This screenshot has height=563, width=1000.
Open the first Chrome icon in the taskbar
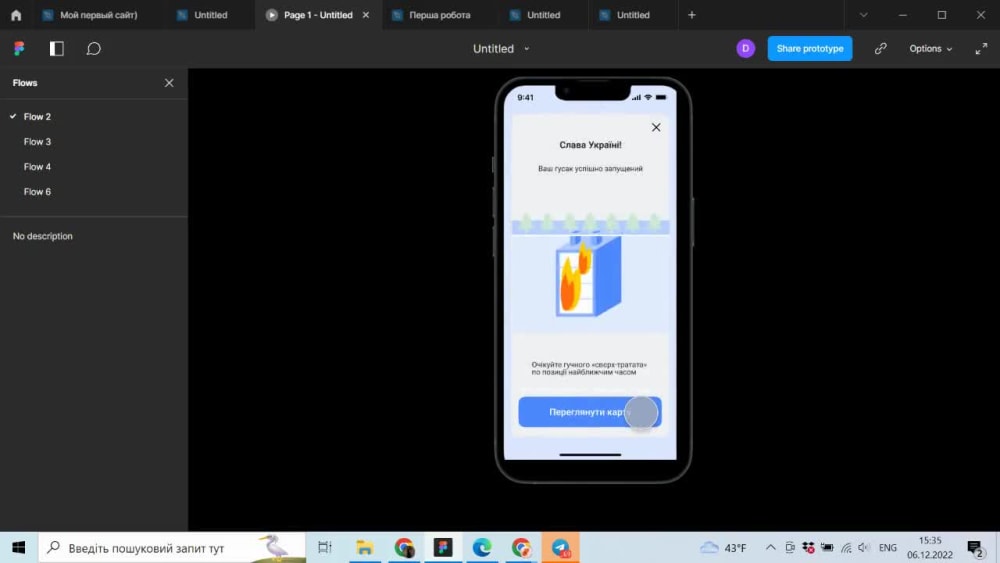pyautogui.click(x=404, y=548)
